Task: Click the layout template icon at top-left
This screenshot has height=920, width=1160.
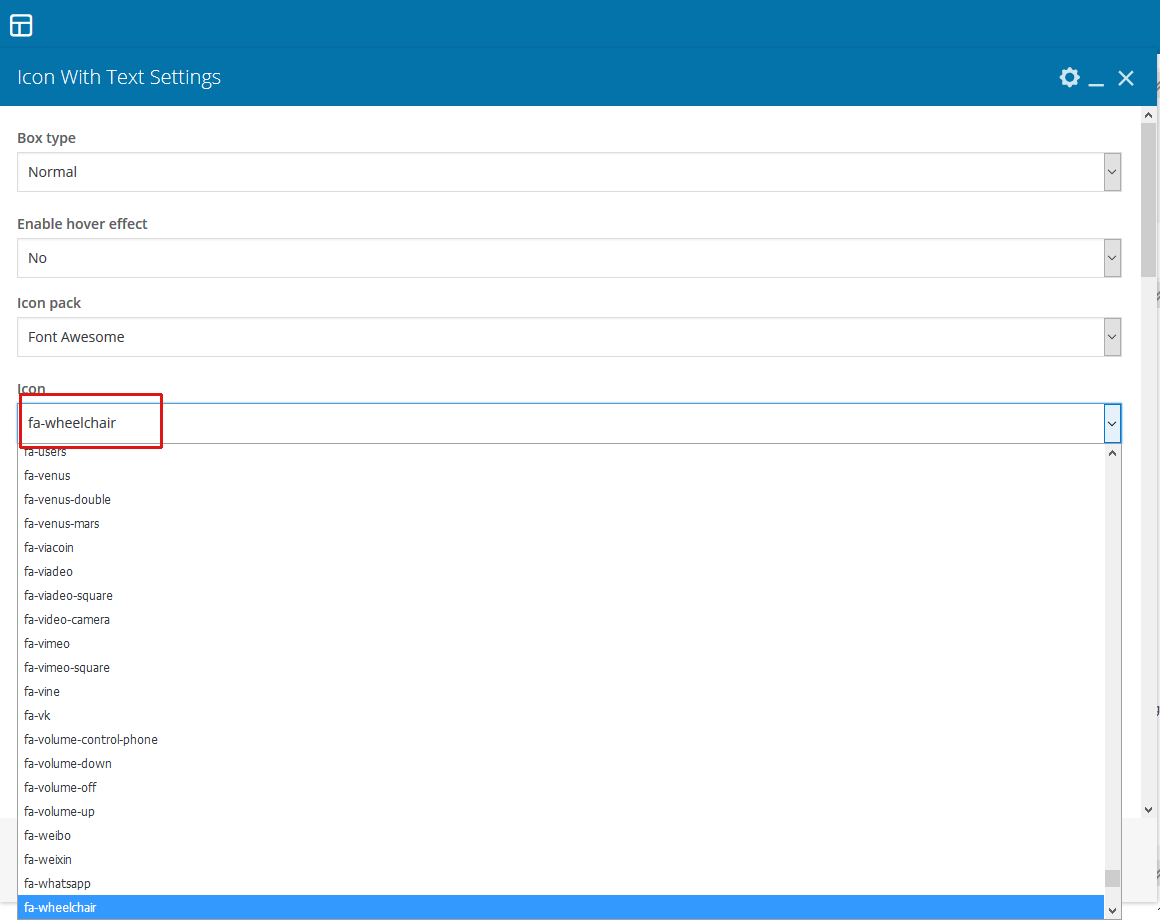Action: pos(21,25)
